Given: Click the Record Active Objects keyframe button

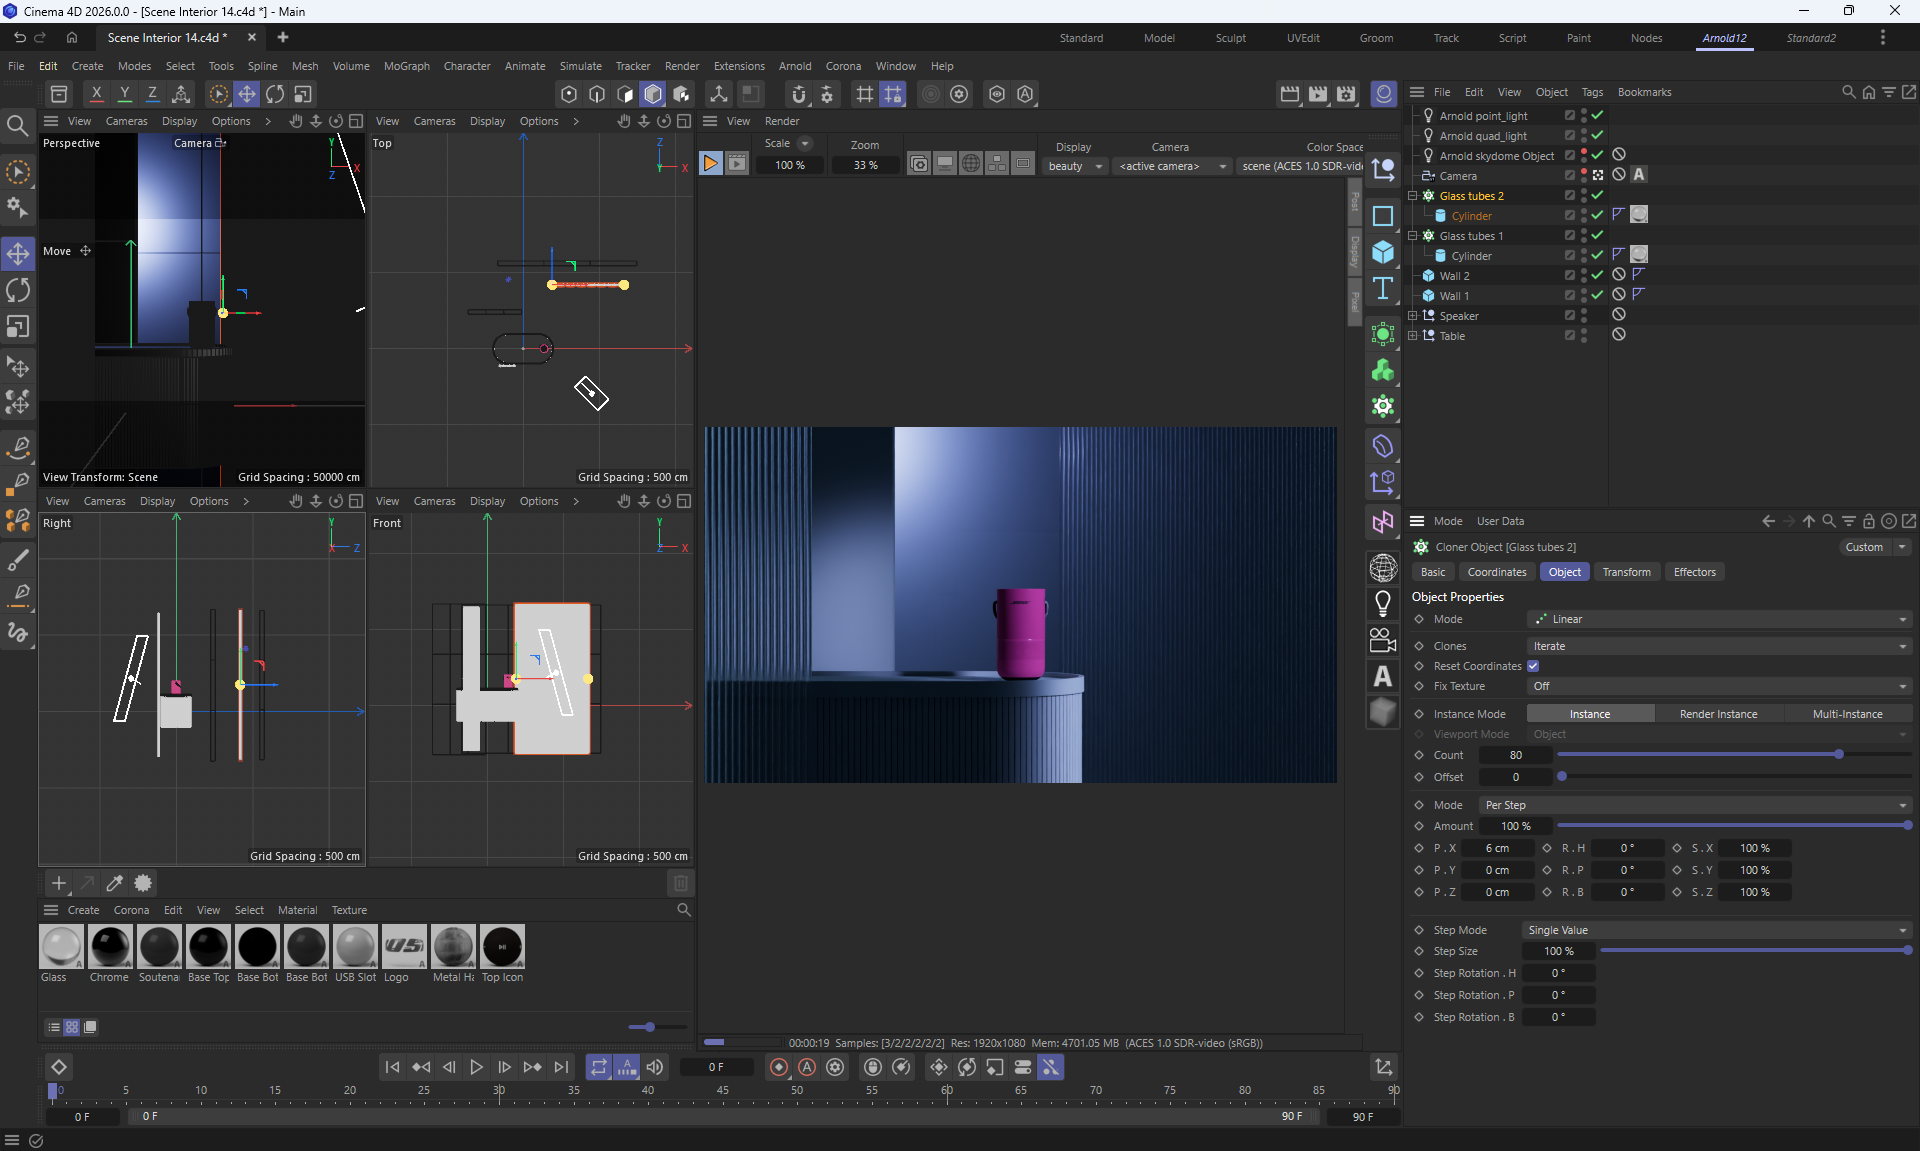Looking at the screenshot, I should click(x=779, y=1067).
